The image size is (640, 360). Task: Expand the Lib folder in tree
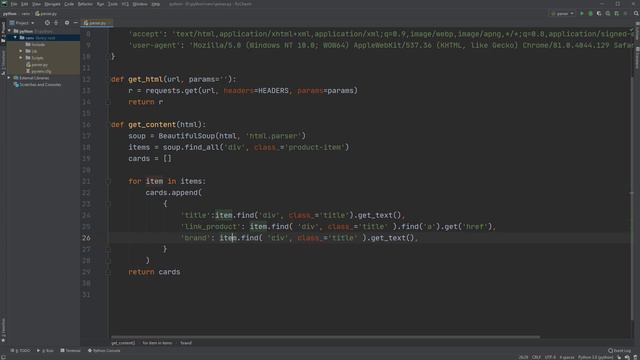point(21,51)
